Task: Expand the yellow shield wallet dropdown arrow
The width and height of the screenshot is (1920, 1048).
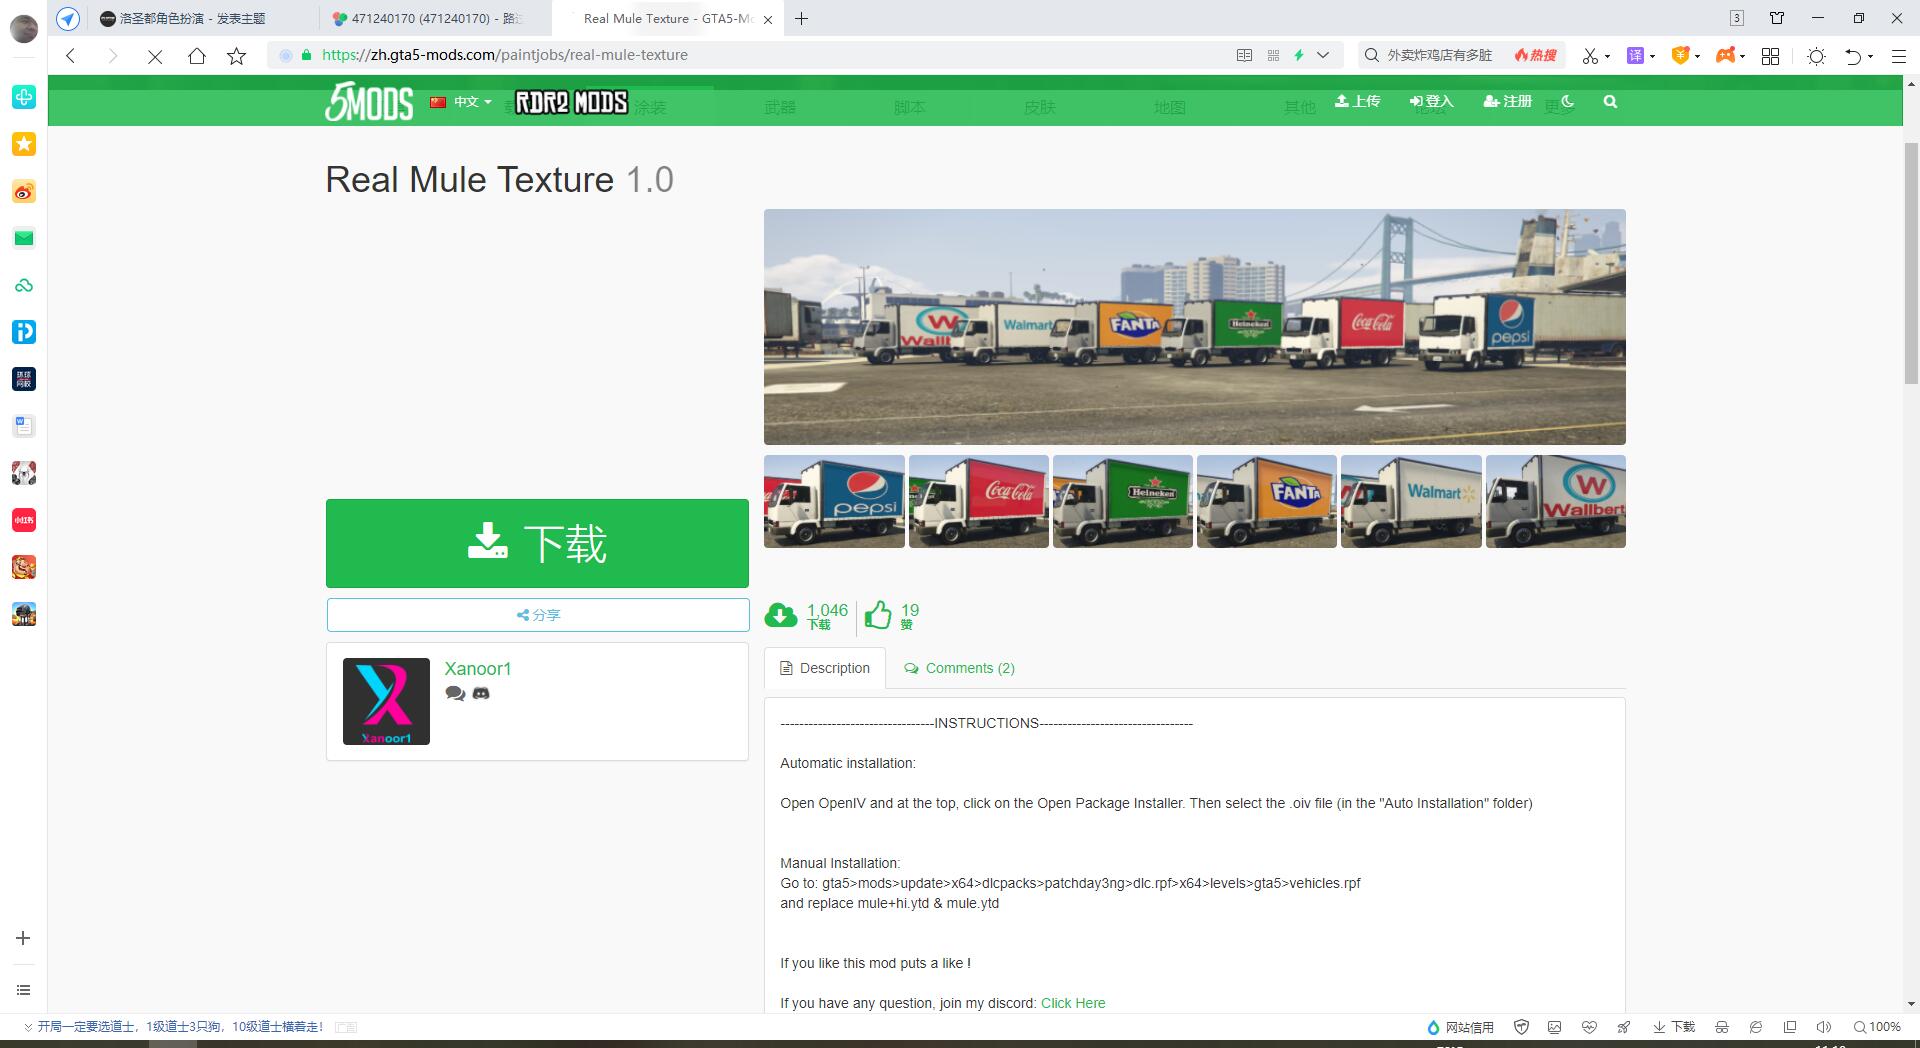Action: [1697, 57]
